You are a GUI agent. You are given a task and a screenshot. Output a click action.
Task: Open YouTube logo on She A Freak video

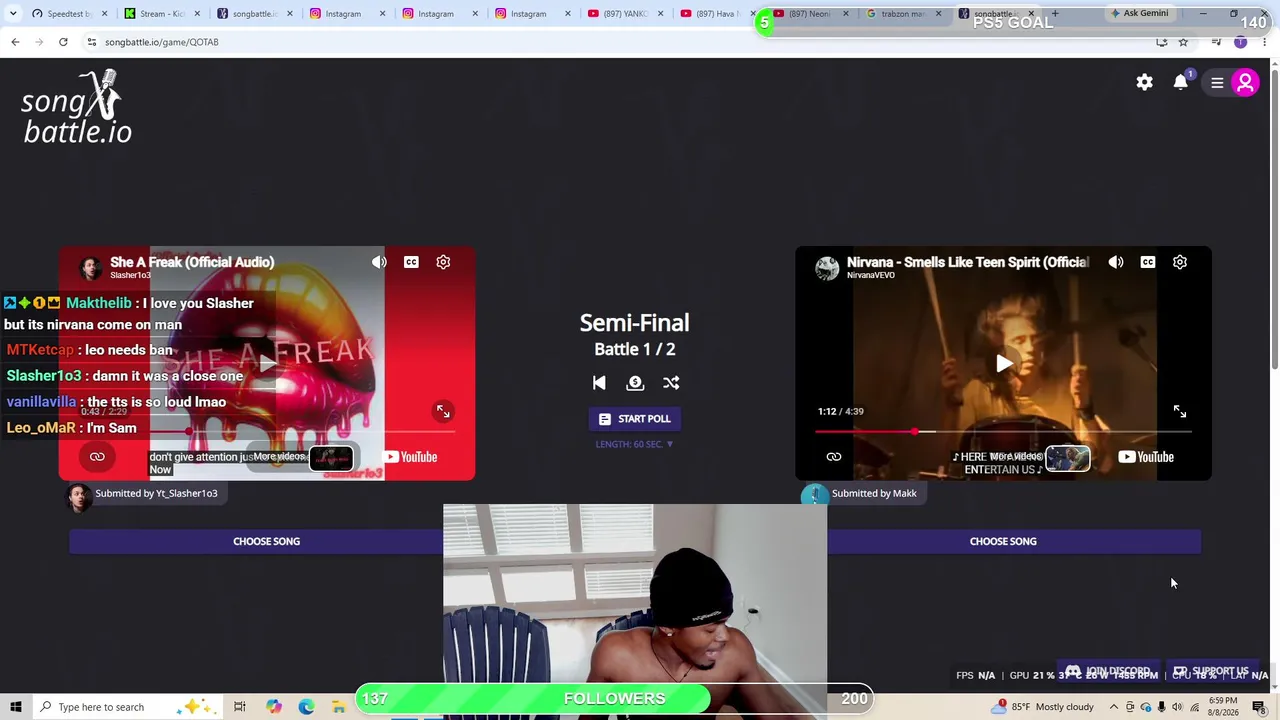pos(410,457)
